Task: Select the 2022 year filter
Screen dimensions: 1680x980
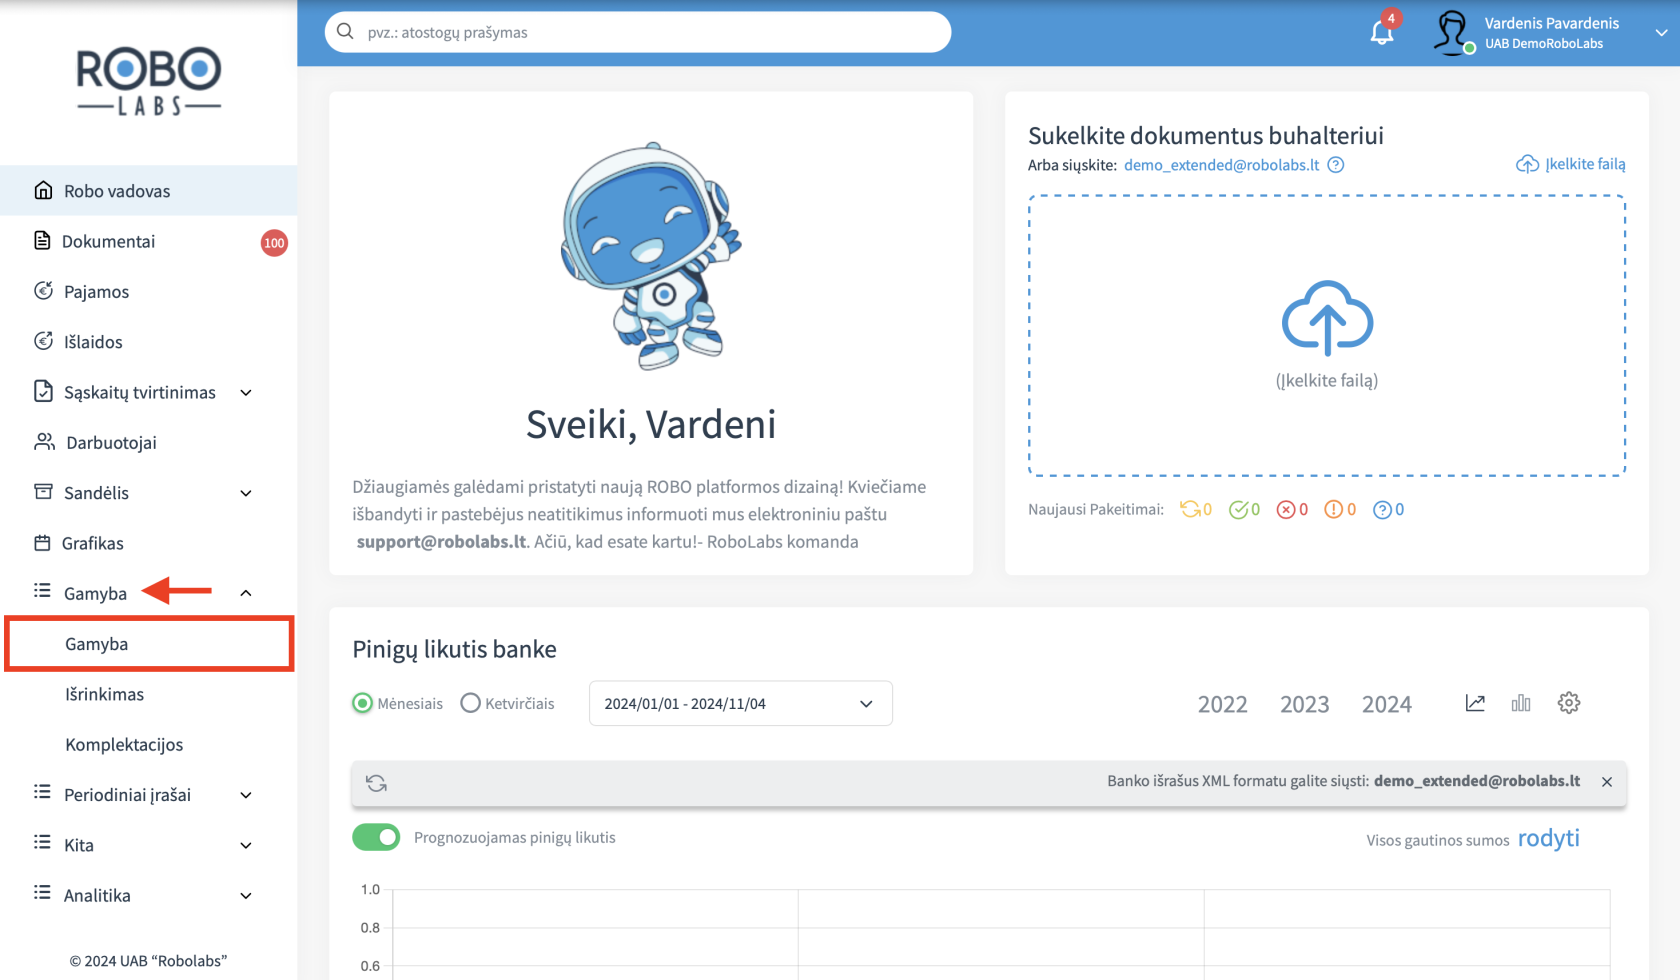Action: [x=1222, y=704]
